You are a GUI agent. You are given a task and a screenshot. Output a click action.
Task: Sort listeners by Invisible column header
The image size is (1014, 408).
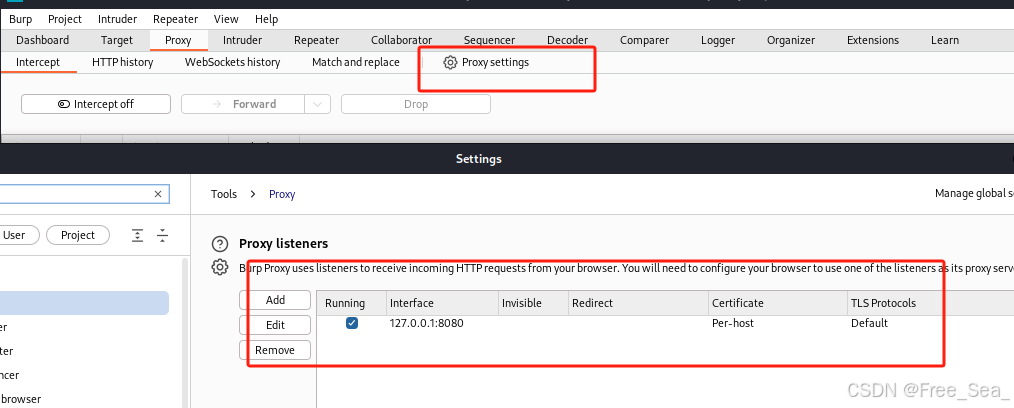[x=532, y=303]
